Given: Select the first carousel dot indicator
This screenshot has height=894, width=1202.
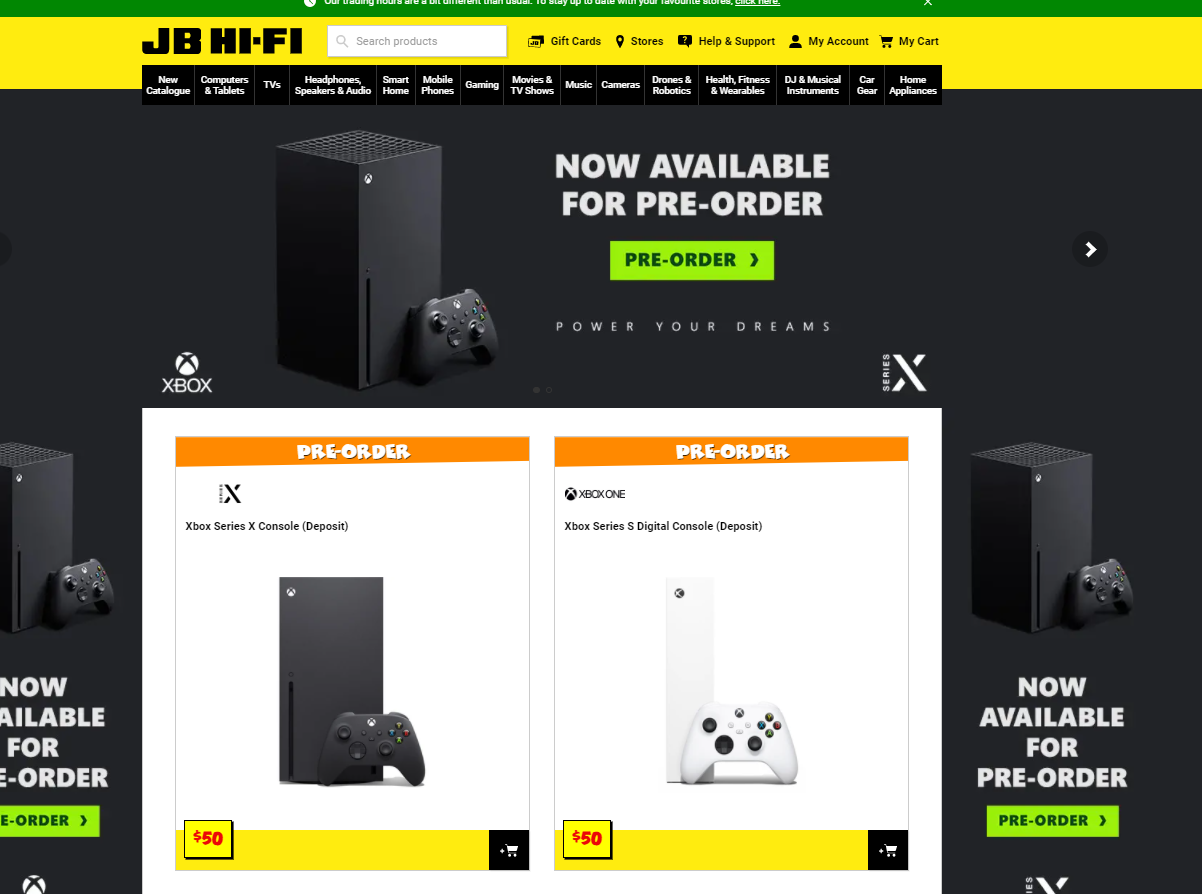Looking at the screenshot, I should coord(536,390).
